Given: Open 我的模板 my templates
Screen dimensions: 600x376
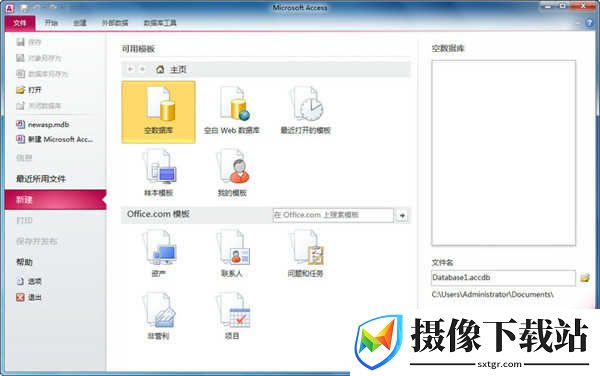Looking at the screenshot, I should pyautogui.click(x=232, y=174).
